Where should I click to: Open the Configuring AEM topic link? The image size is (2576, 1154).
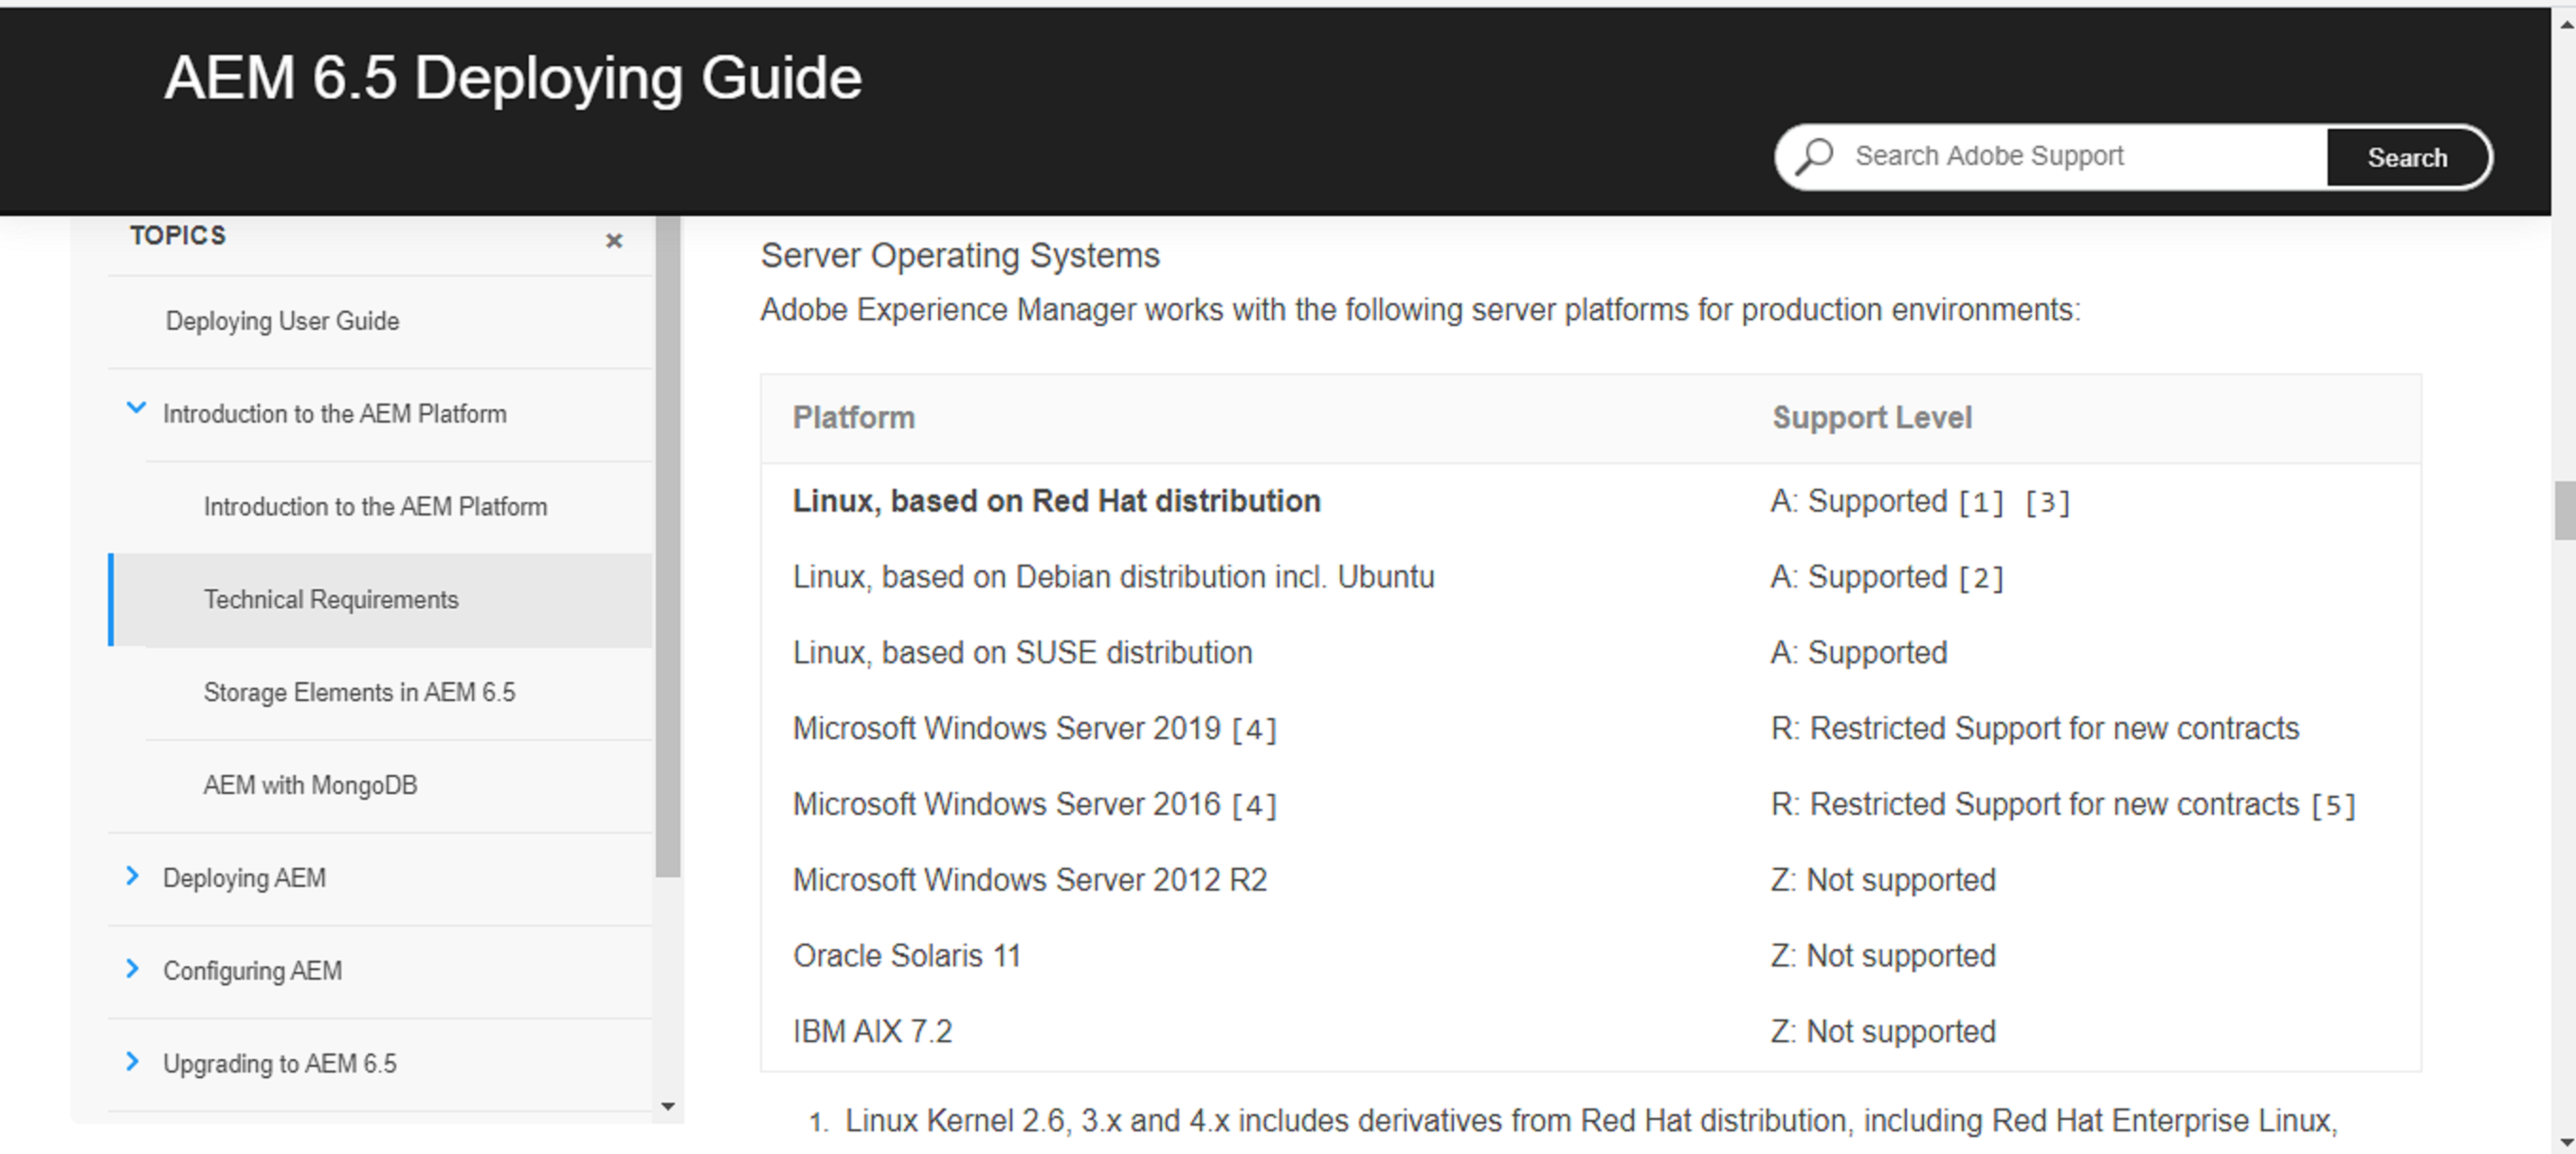click(x=252, y=971)
